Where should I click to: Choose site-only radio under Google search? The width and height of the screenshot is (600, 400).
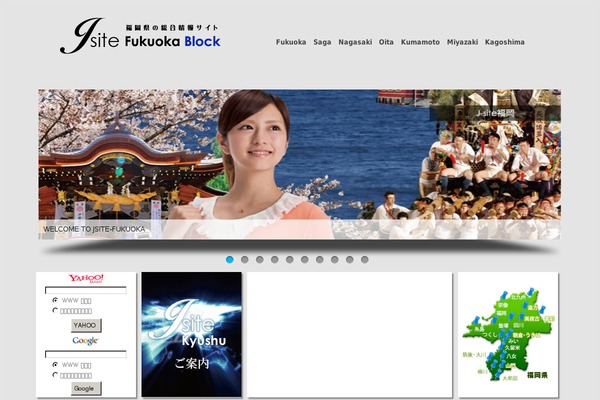click(54, 375)
